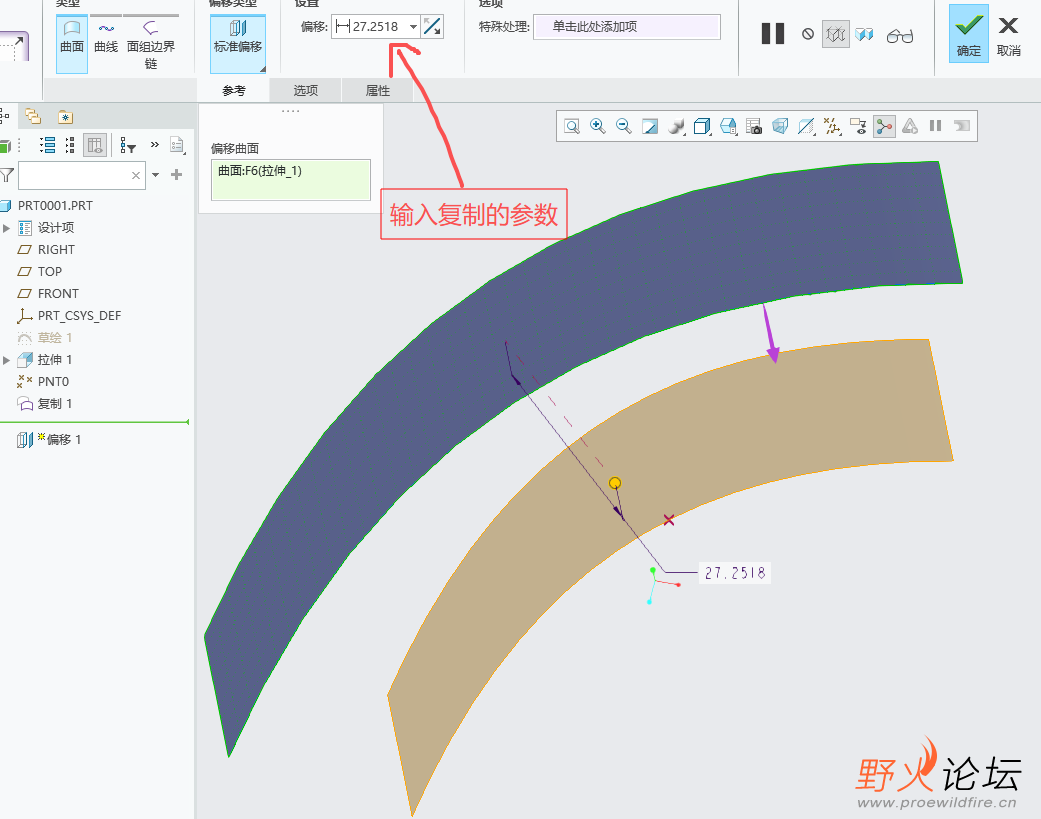1041x819 pixels.
Task: Click the model tree search field
Action: tap(82, 175)
